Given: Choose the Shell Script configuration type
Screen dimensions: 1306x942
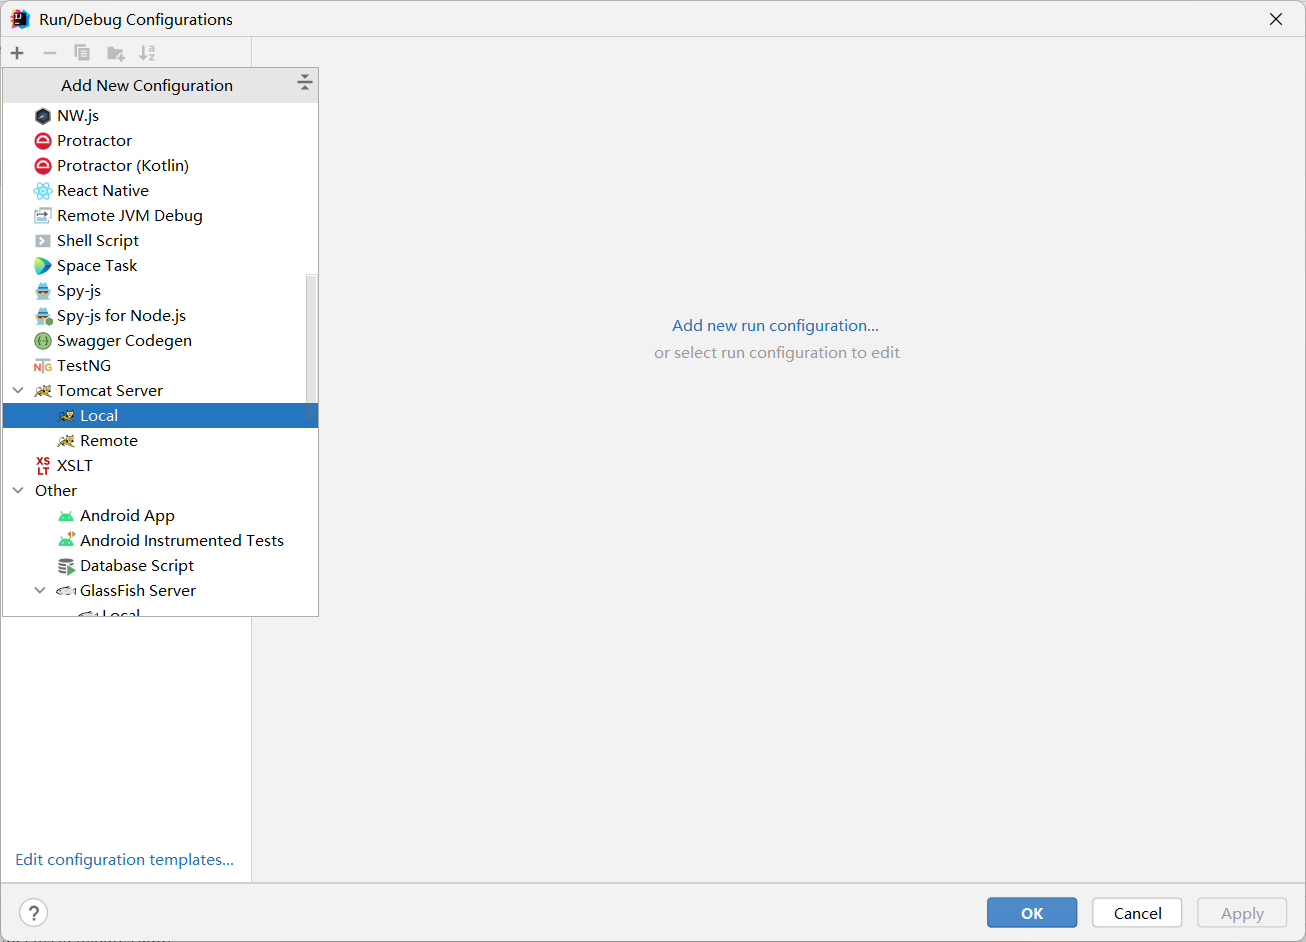Looking at the screenshot, I should pos(160,241).
